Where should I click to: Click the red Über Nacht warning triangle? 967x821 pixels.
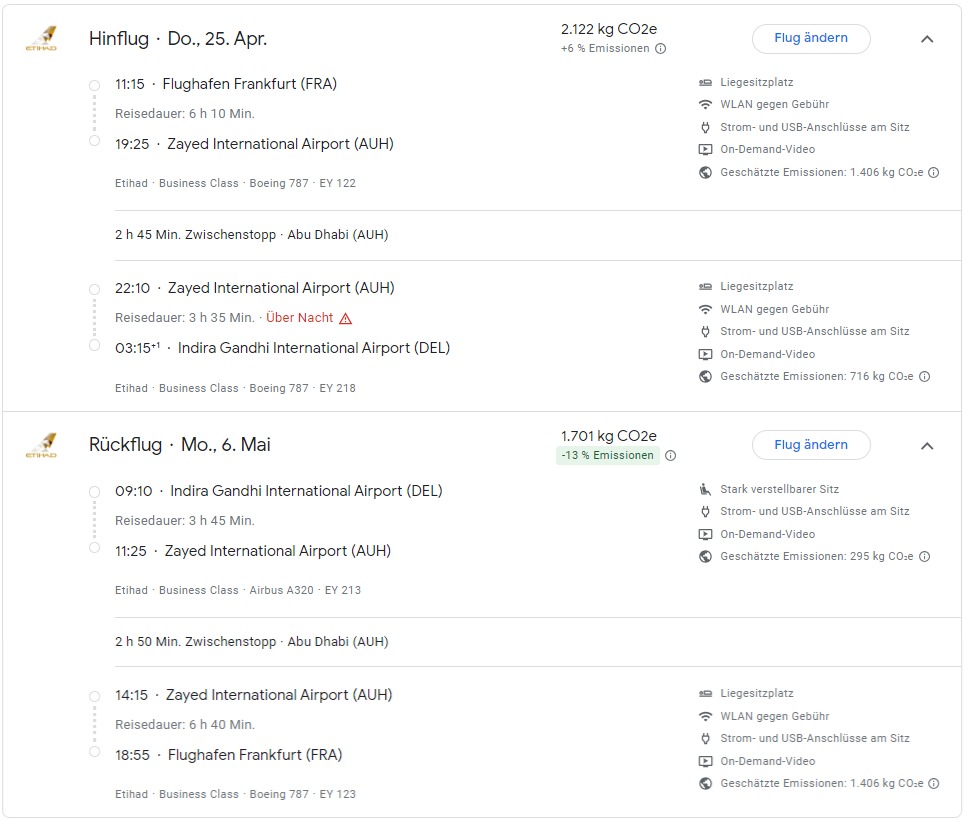pos(345,318)
